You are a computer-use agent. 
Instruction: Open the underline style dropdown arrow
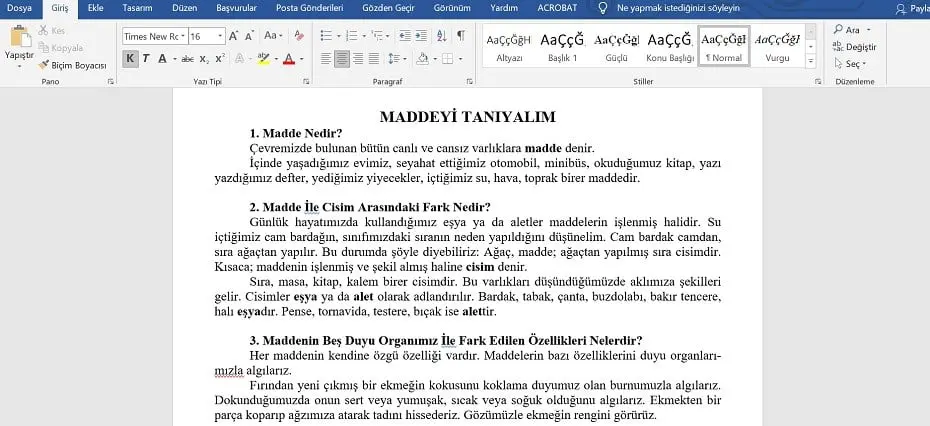coord(174,59)
